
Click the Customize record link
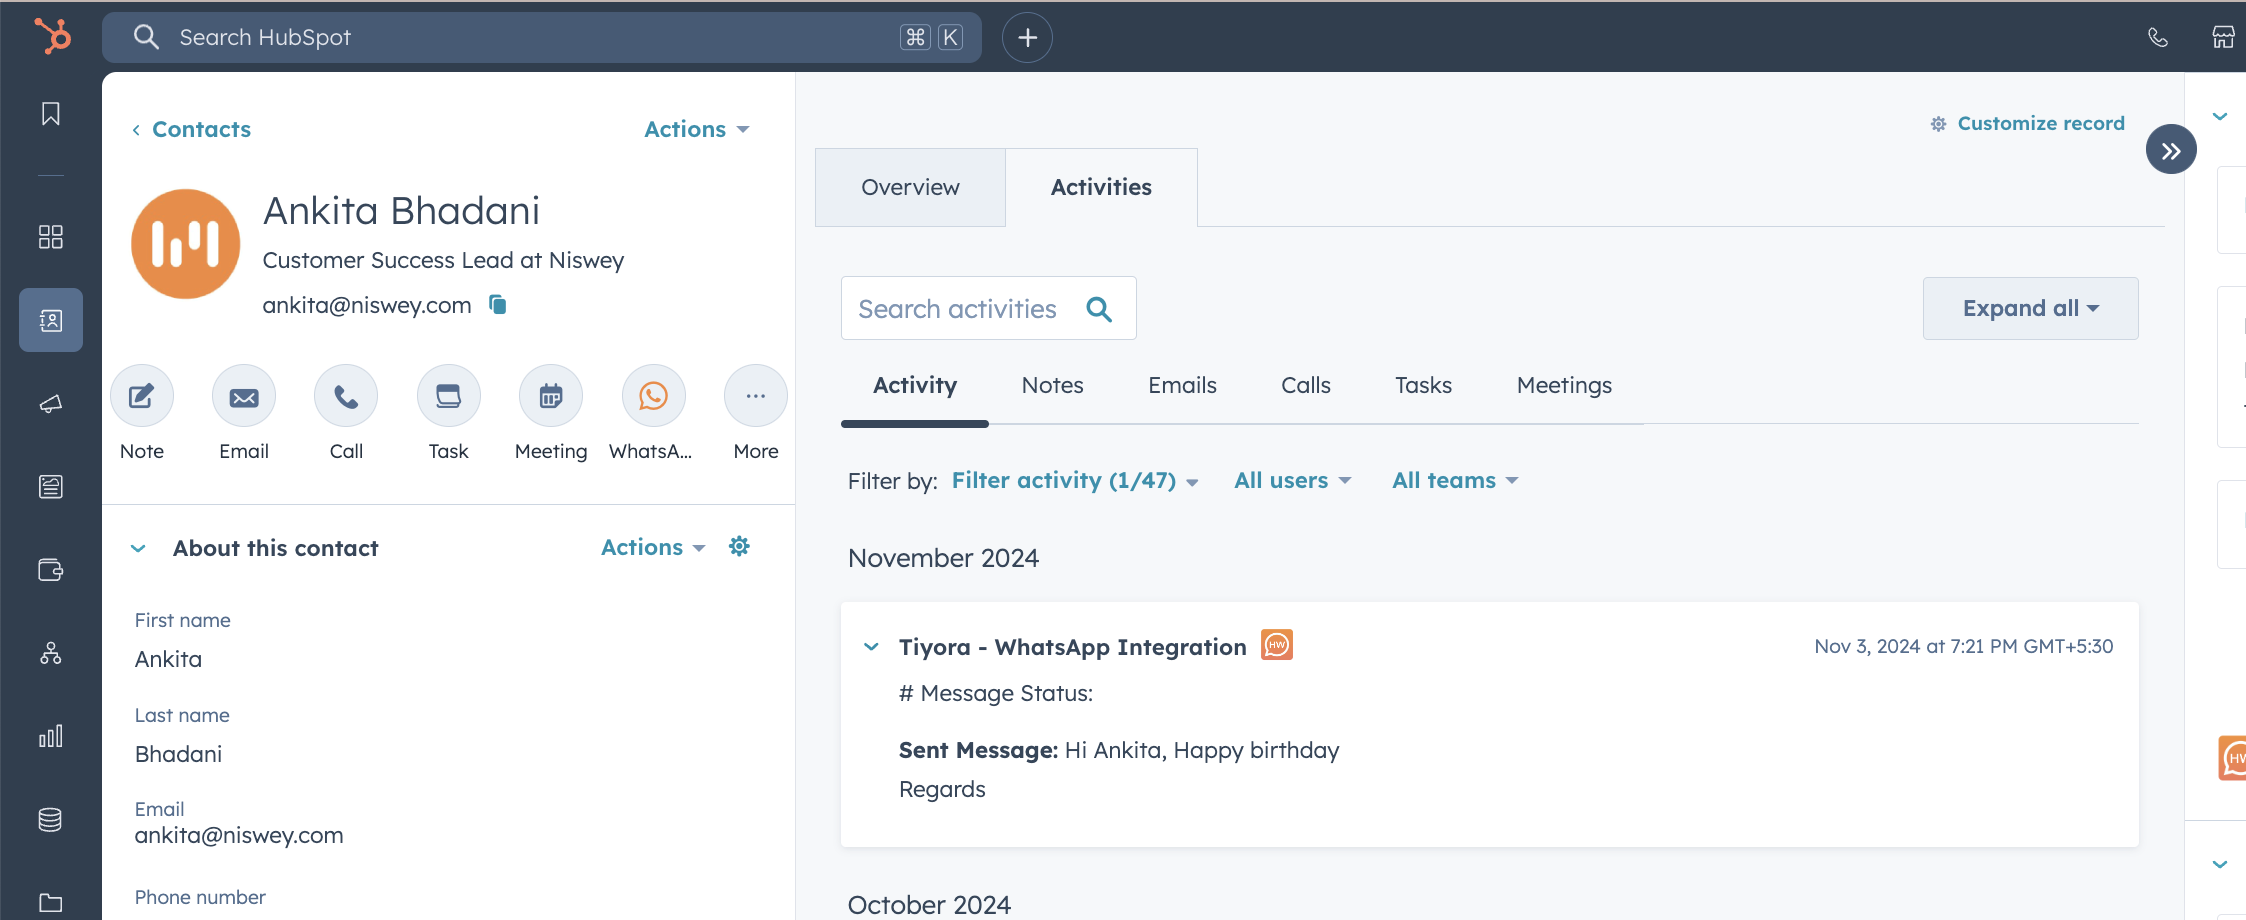click(2040, 123)
